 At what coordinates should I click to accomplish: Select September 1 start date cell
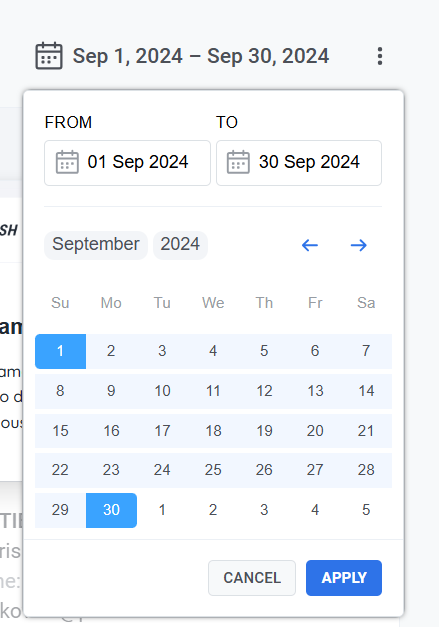click(60, 351)
